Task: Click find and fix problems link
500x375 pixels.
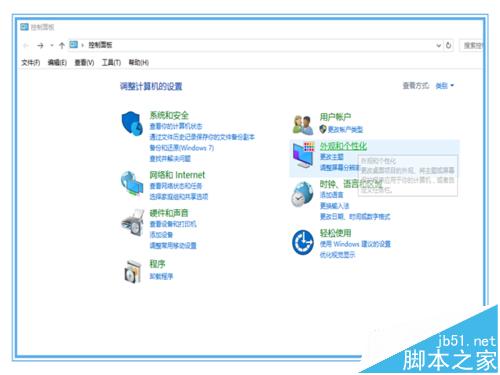Action: pos(170,159)
